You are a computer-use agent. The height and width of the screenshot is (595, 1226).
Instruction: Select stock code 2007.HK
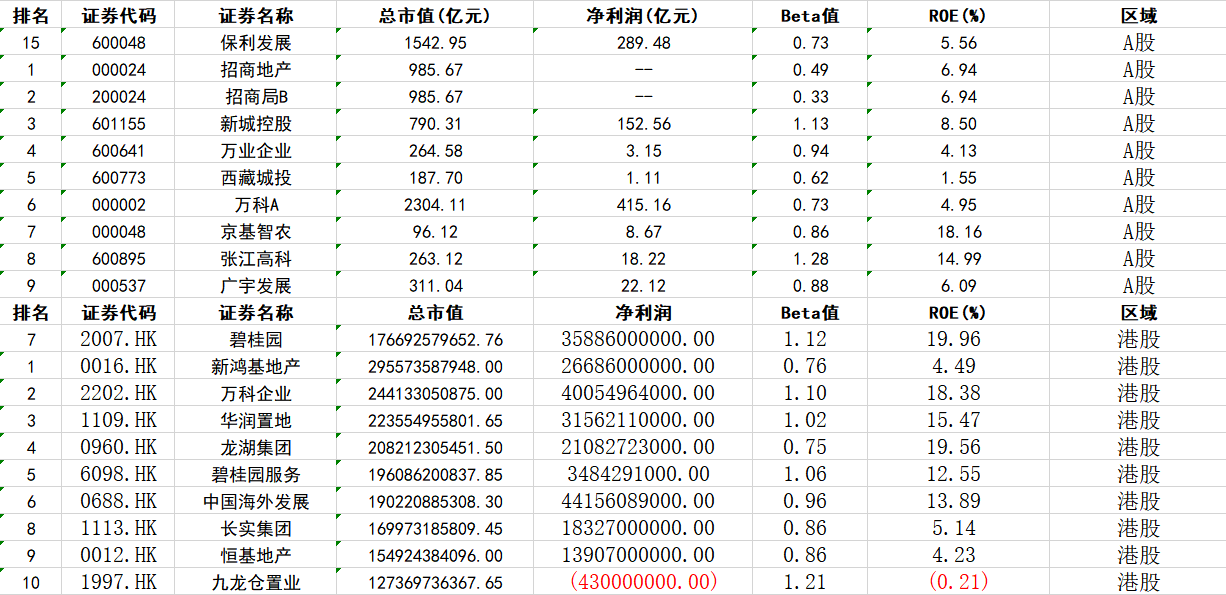click(118, 340)
